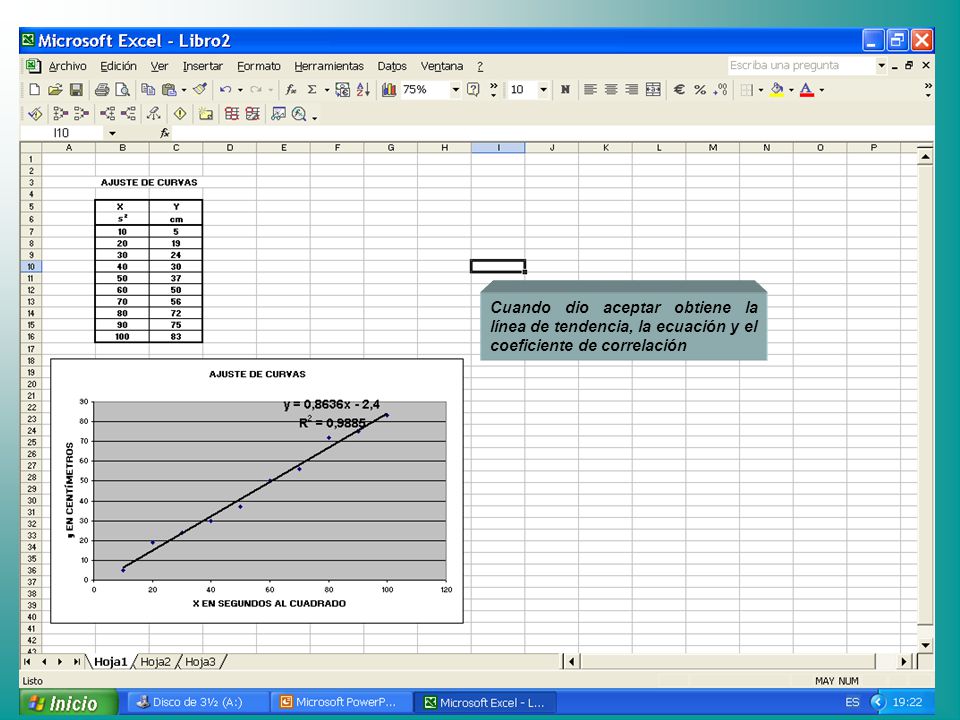Open the zoom 75% dropdown
The height and width of the screenshot is (720, 960).
[456, 90]
